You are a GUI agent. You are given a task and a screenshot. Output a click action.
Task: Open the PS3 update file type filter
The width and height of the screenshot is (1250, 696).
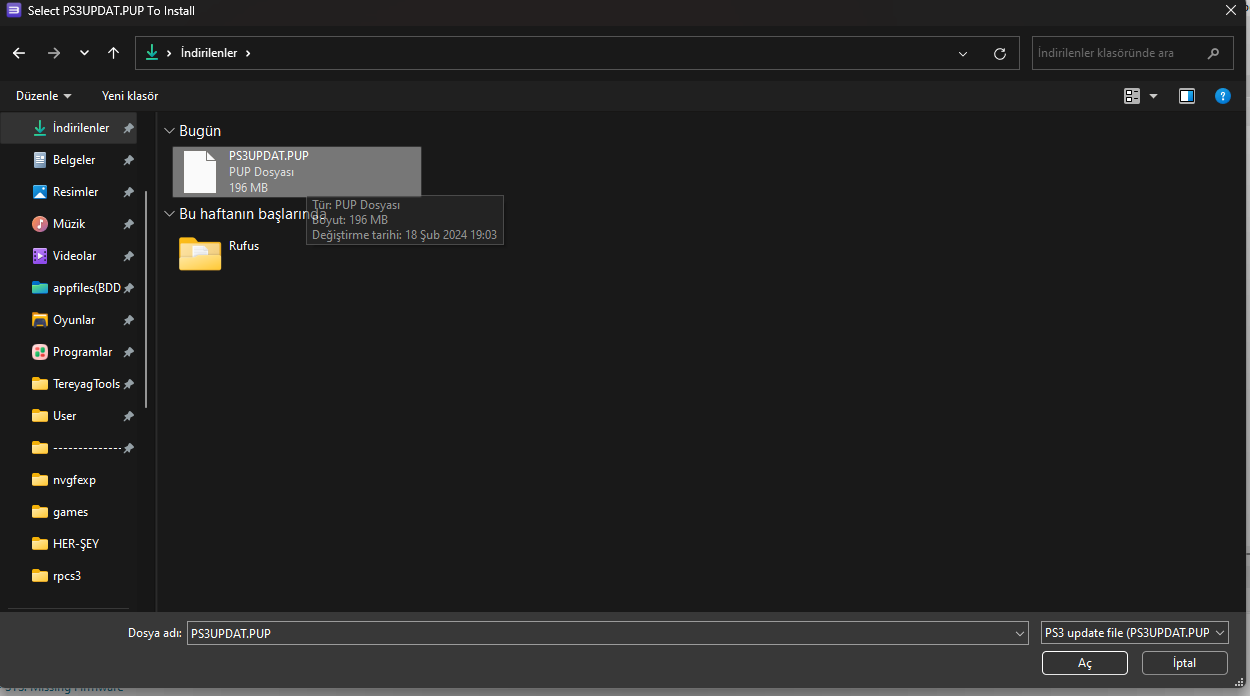coord(1134,633)
